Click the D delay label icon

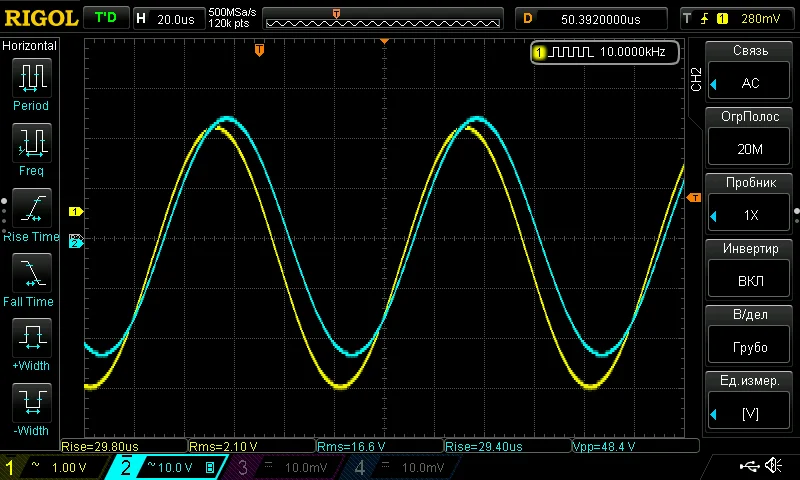click(x=528, y=19)
